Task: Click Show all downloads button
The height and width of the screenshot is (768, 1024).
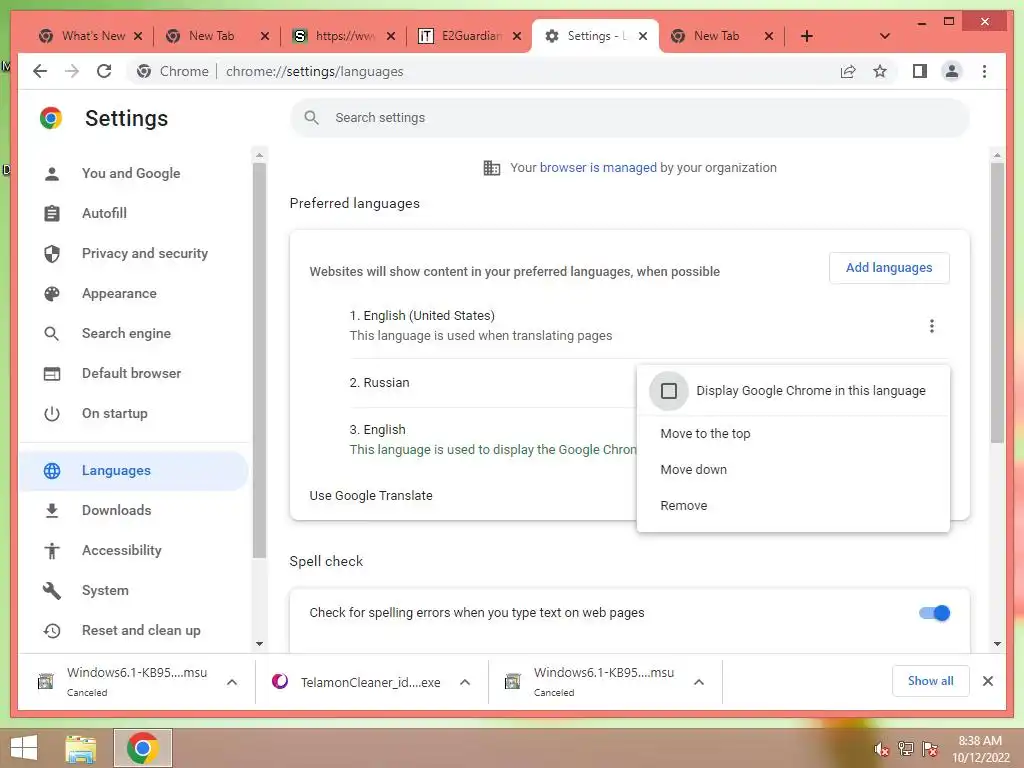Action: point(930,681)
